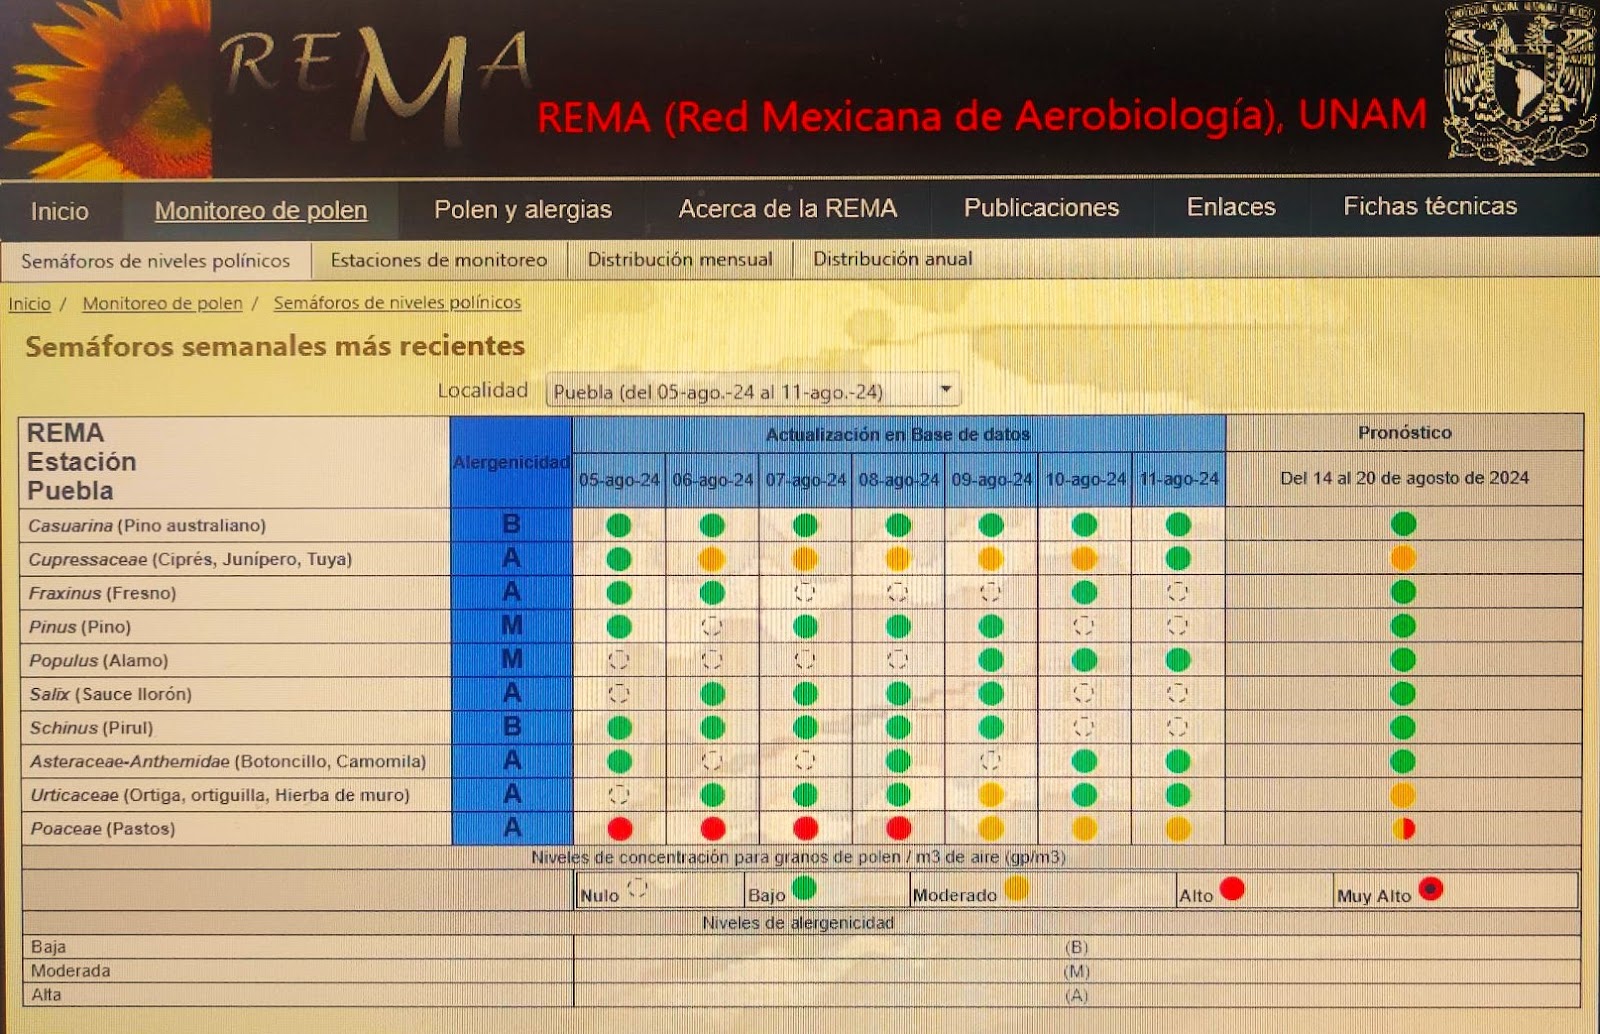Click Poaceae red dot for 05-ago-24
Screen dimensions: 1600x1034
tap(620, 828)
